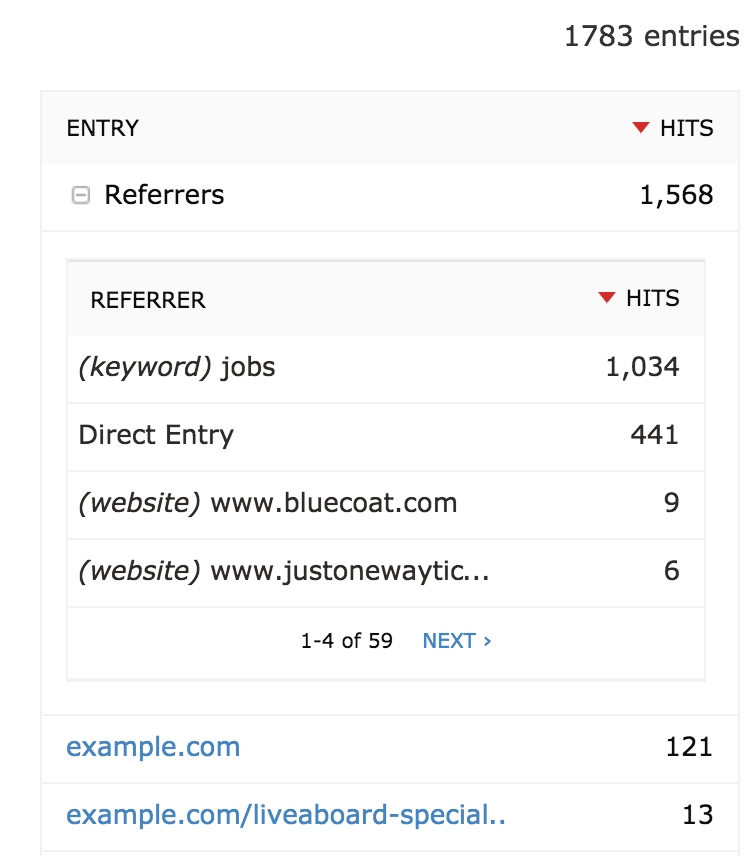This screenshot has width=752, height=856.
Task: Click the nested table HITS header
Action: click(x=650, y=297)
